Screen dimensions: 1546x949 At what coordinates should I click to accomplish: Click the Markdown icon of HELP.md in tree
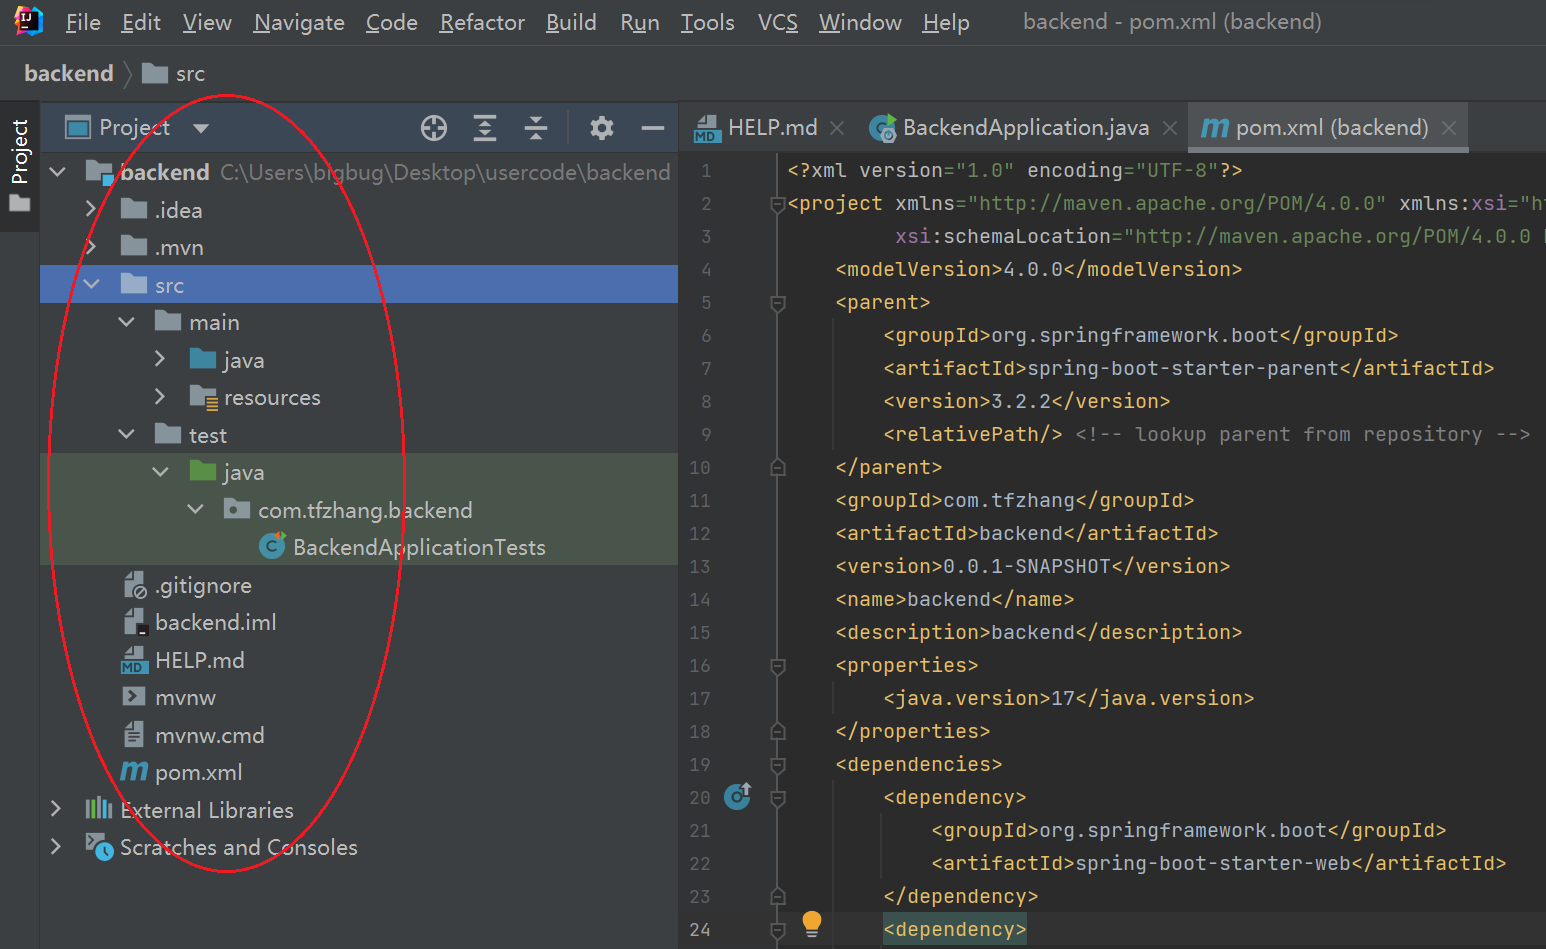pyautogui.click(x=134, y=660)
